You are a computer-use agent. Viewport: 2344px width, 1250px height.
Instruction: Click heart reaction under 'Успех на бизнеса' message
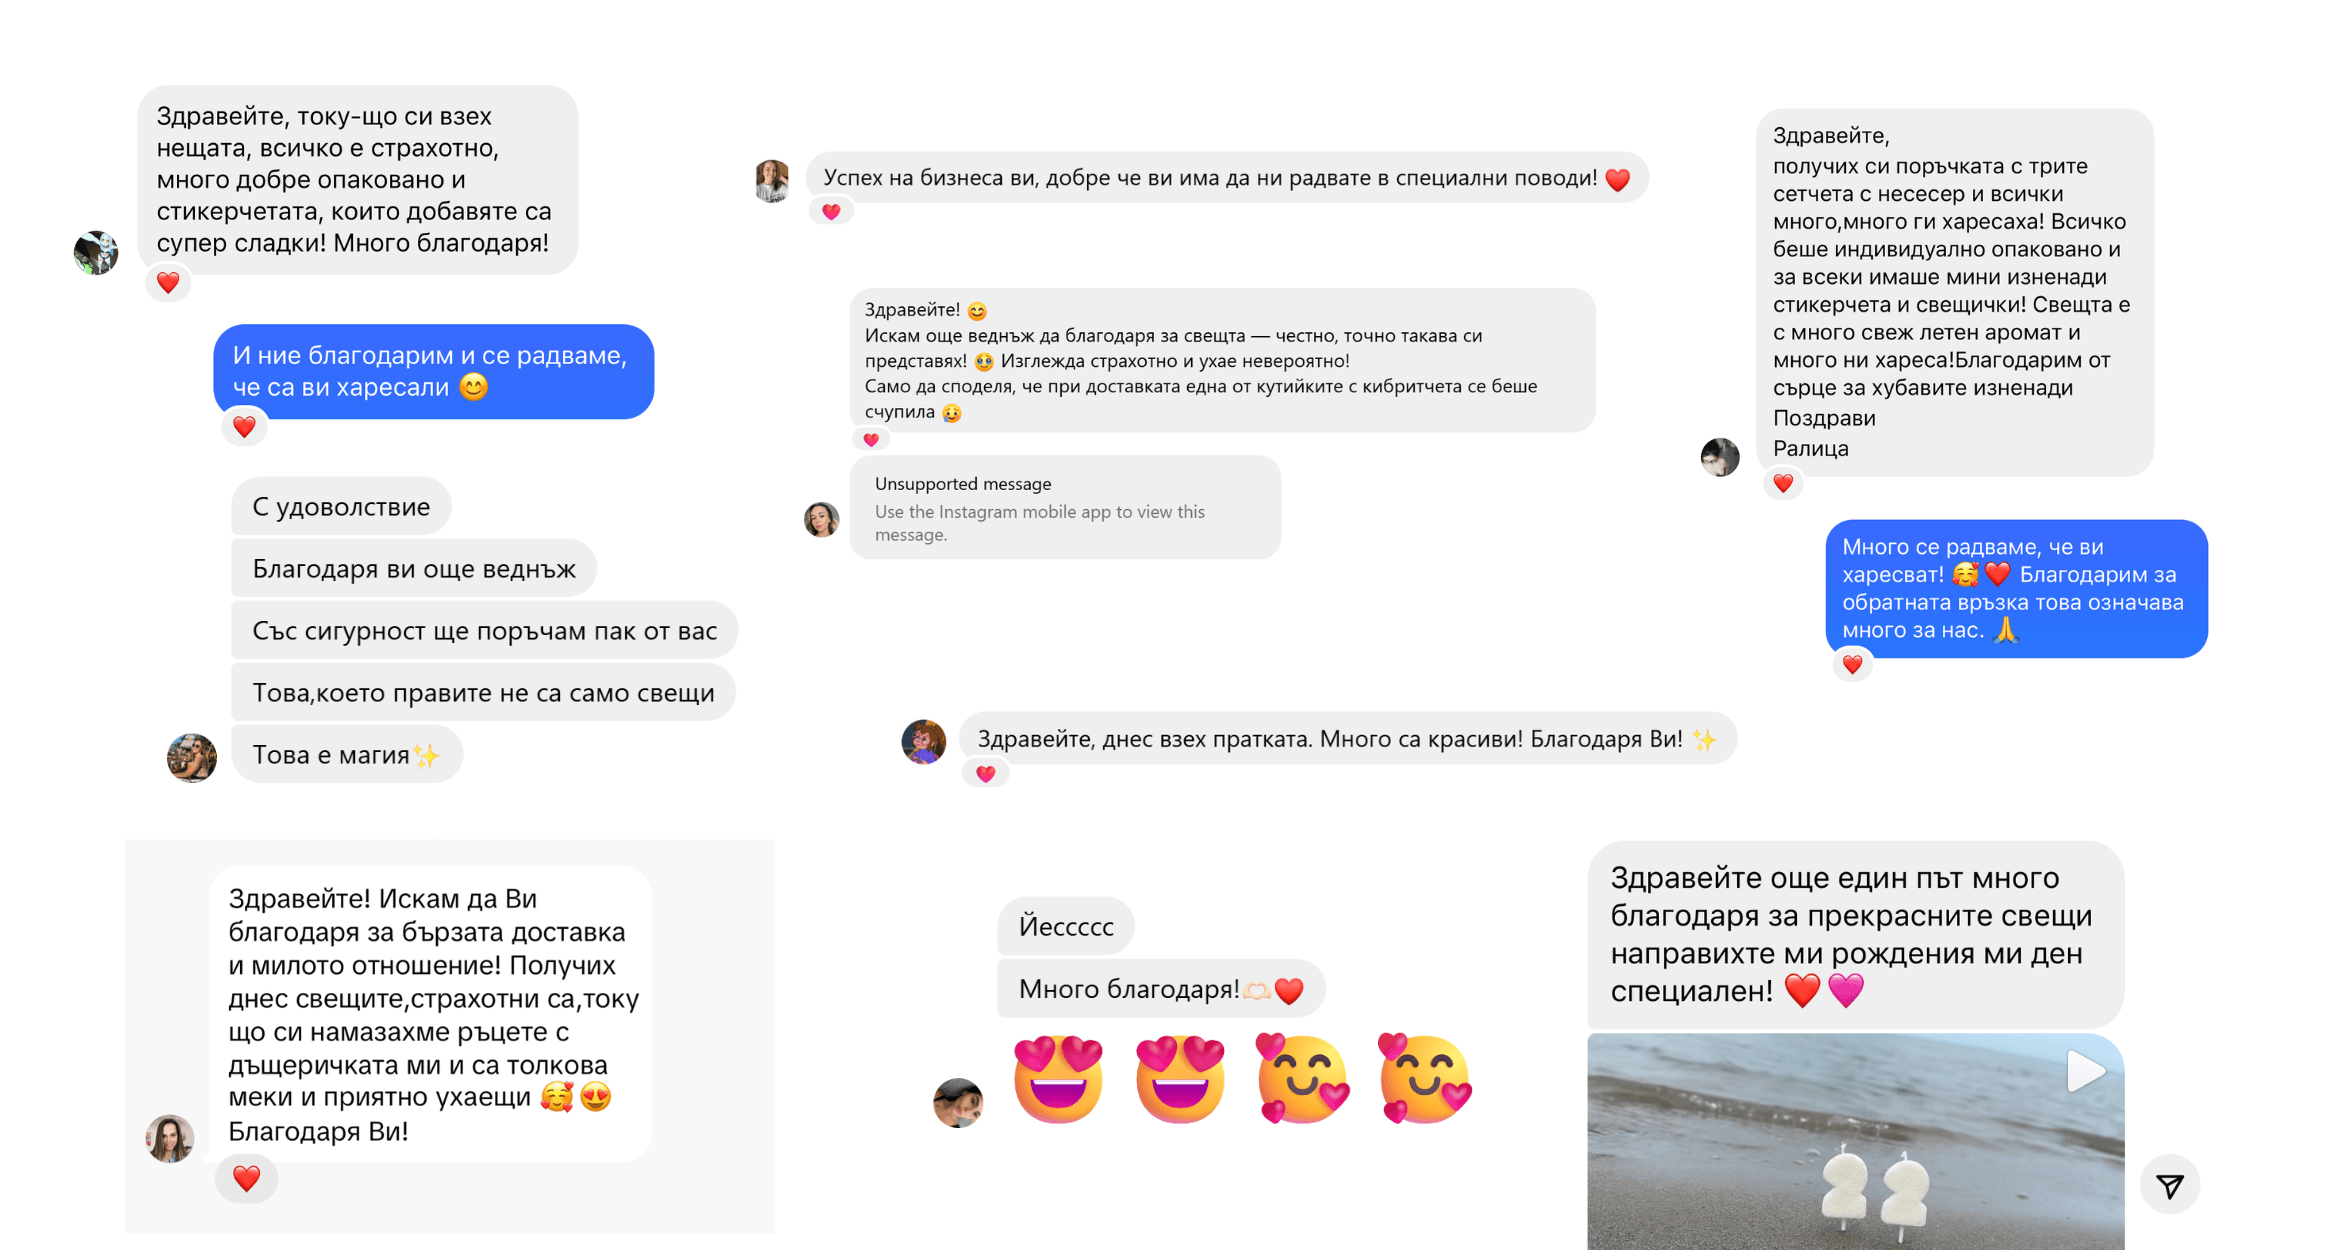831,211
